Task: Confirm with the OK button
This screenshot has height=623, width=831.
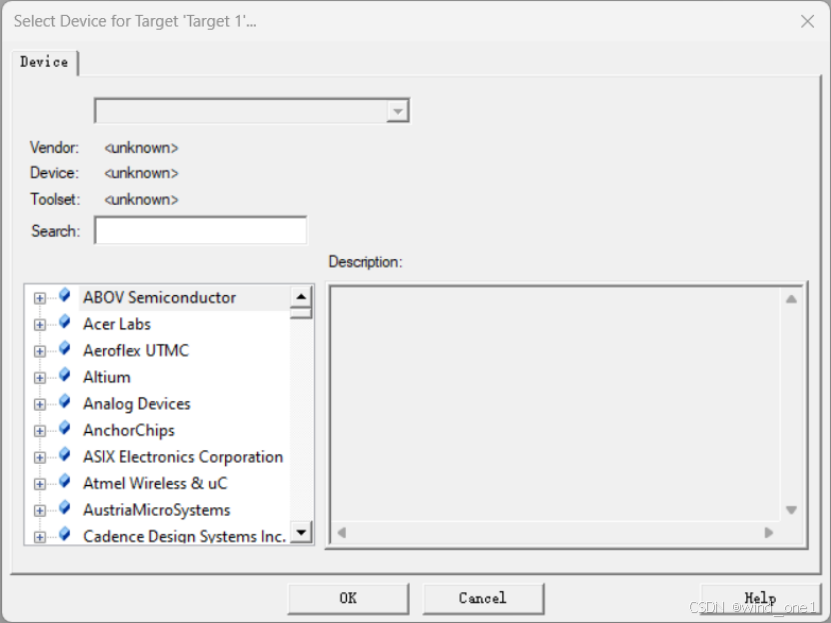Action: point(348,598)
